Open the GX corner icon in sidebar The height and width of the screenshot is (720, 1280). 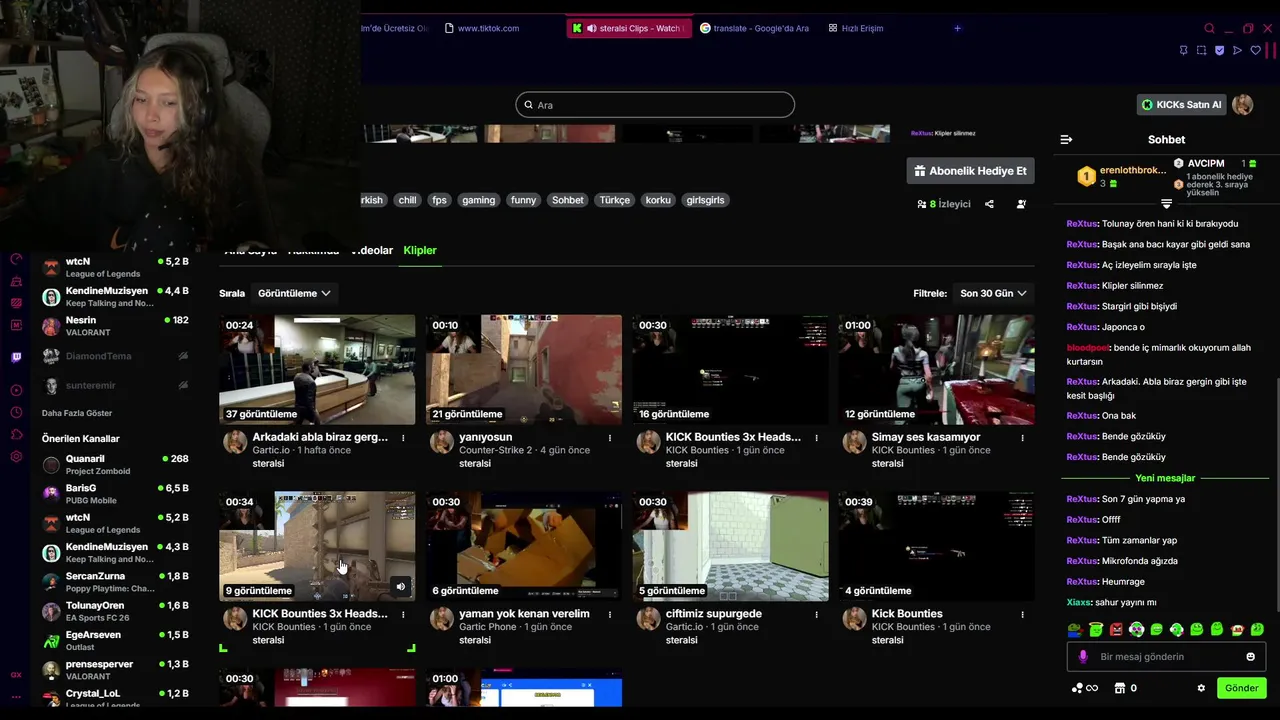click(x=16, y=675)
